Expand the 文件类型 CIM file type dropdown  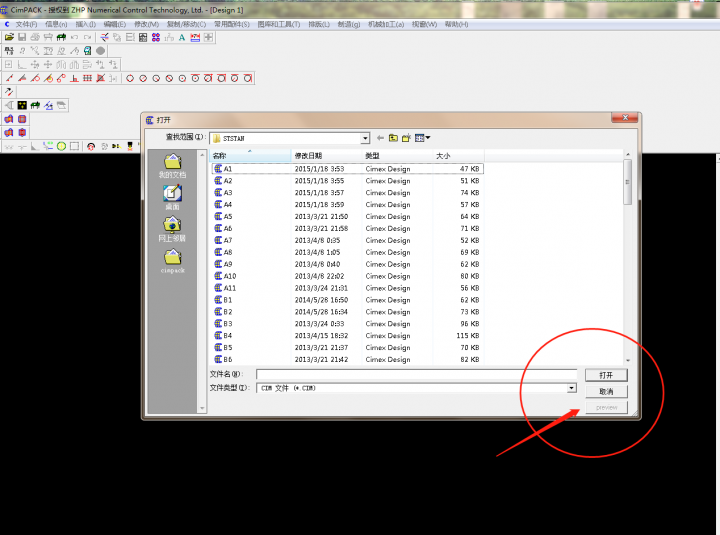[572, 387]
